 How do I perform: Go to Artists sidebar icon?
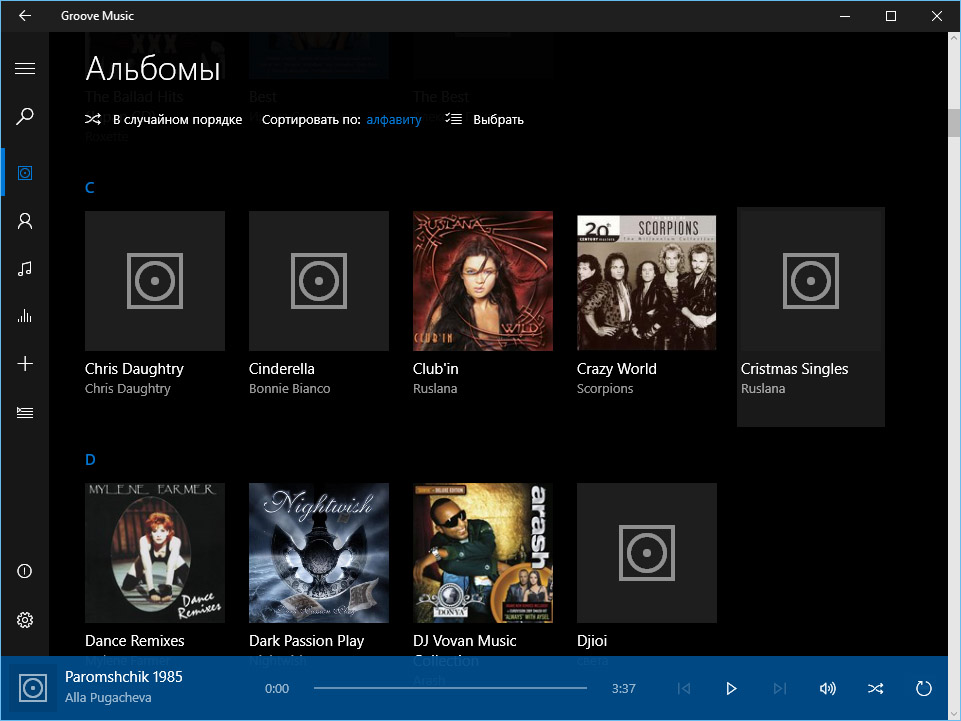coord(25,221)
